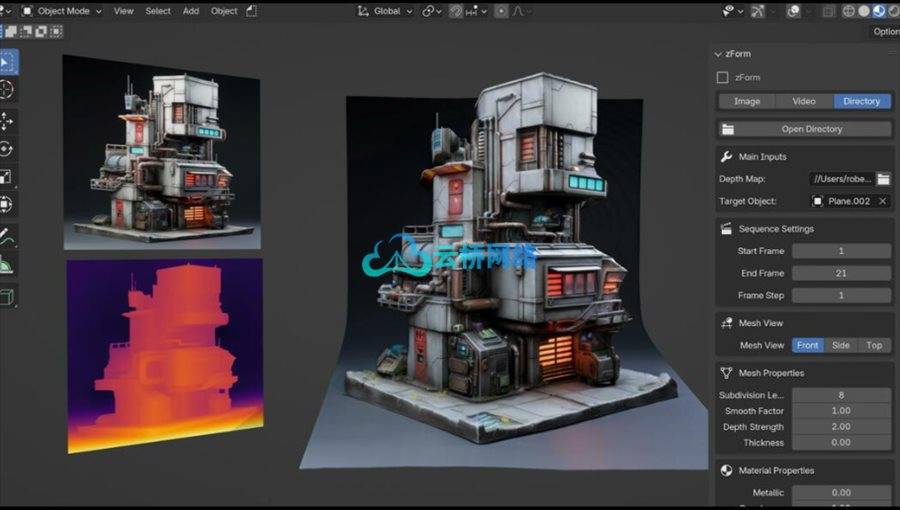
Task: Open the gizmo options dropdown arrow
Action: [x=772, y=11]
